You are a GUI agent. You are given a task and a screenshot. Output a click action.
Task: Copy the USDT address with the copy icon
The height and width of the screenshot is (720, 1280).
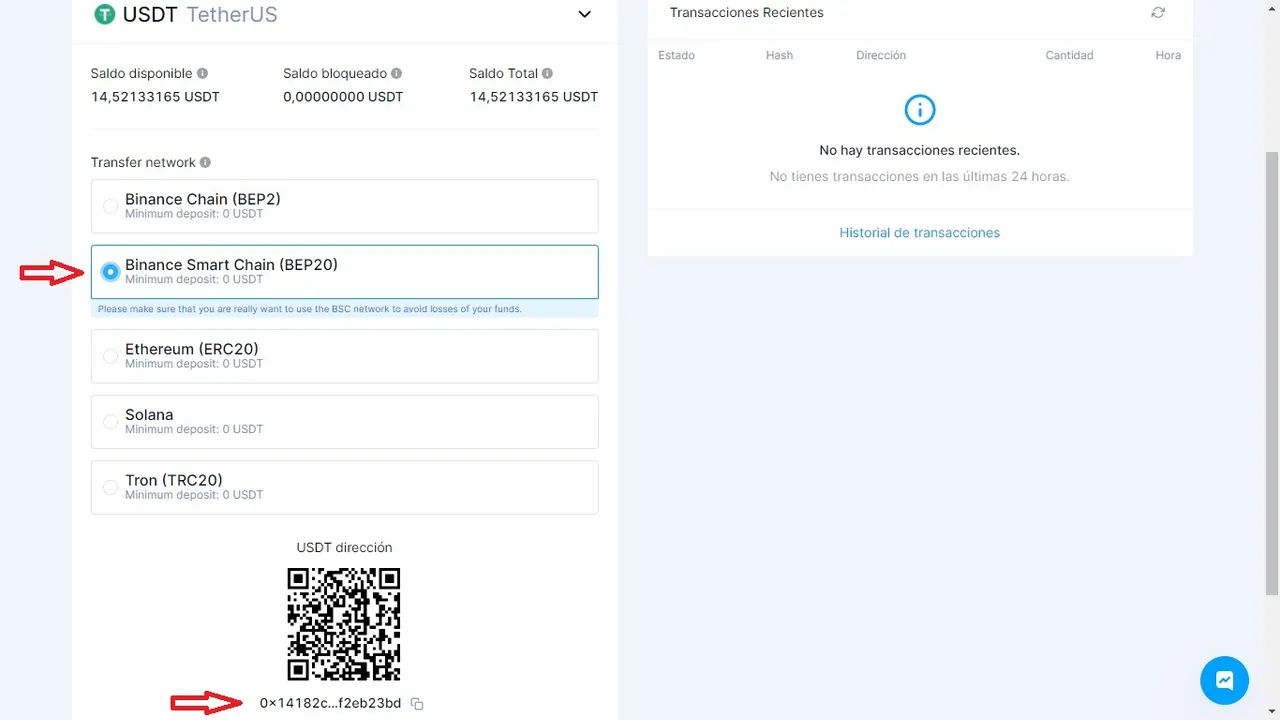pyautogui.click(x=417, y=704)
